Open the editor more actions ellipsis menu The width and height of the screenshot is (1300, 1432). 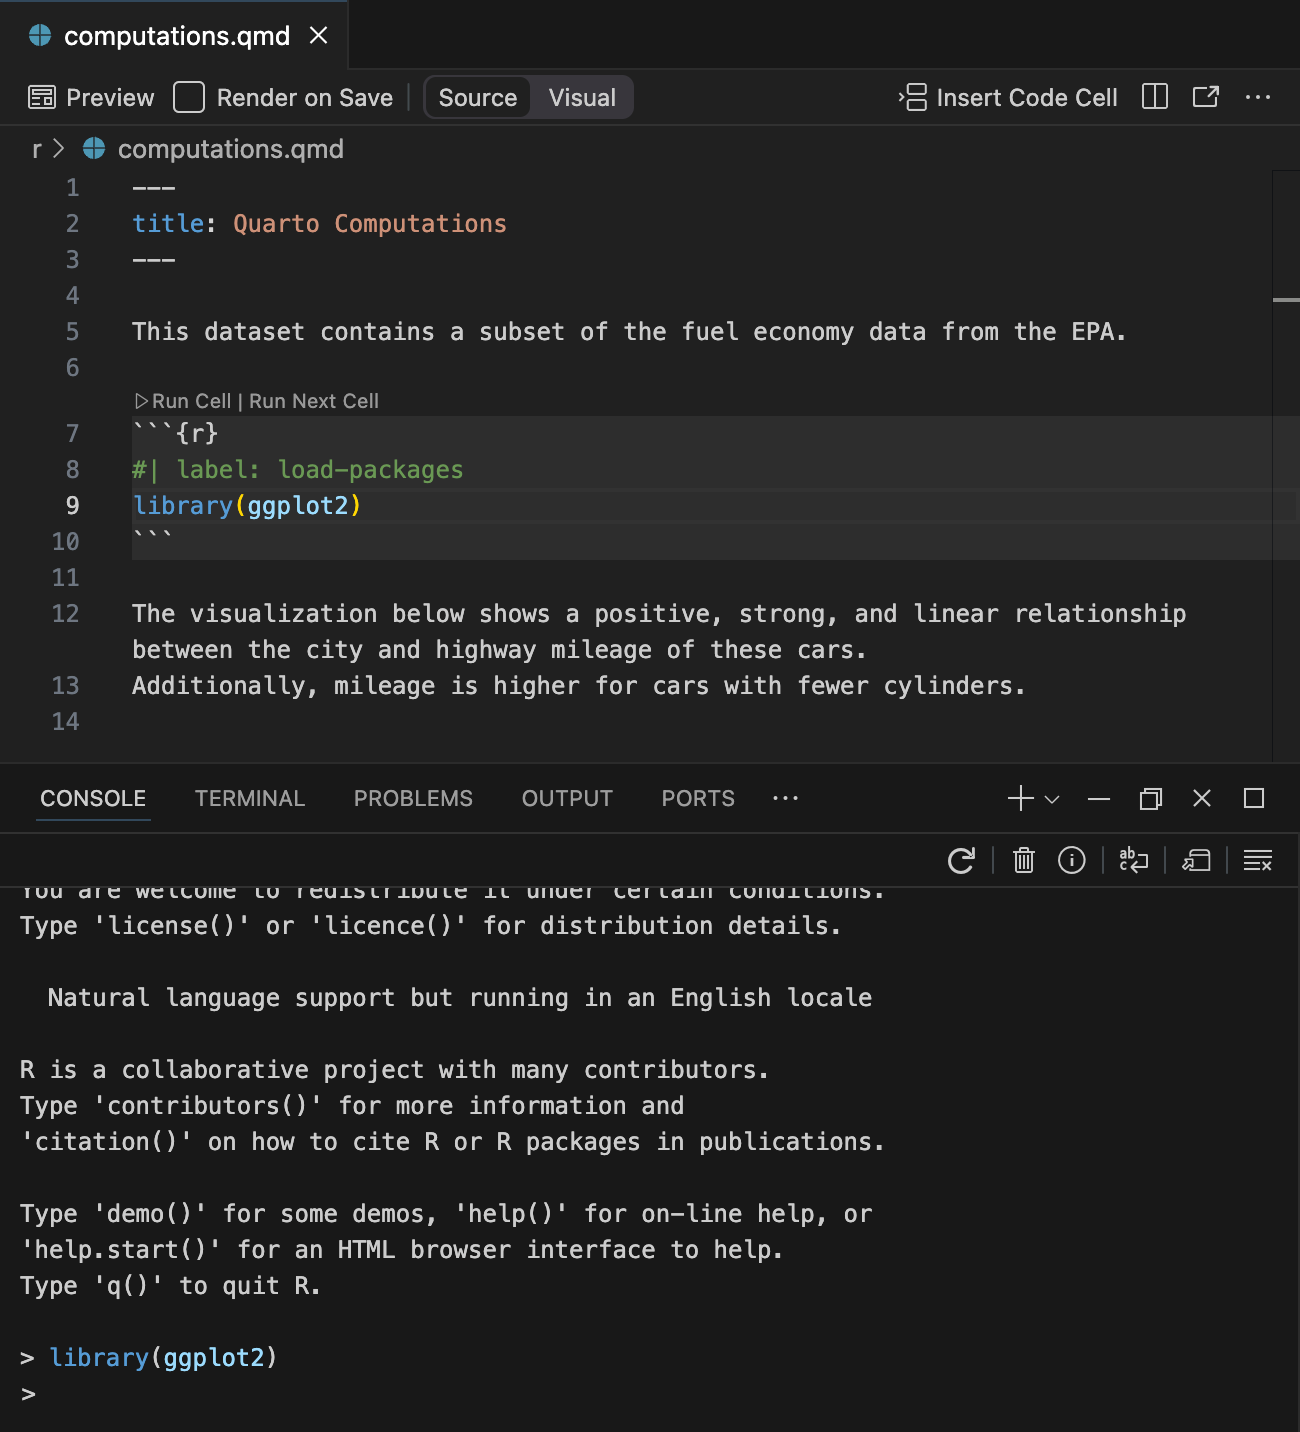(x=1258, y=97)
